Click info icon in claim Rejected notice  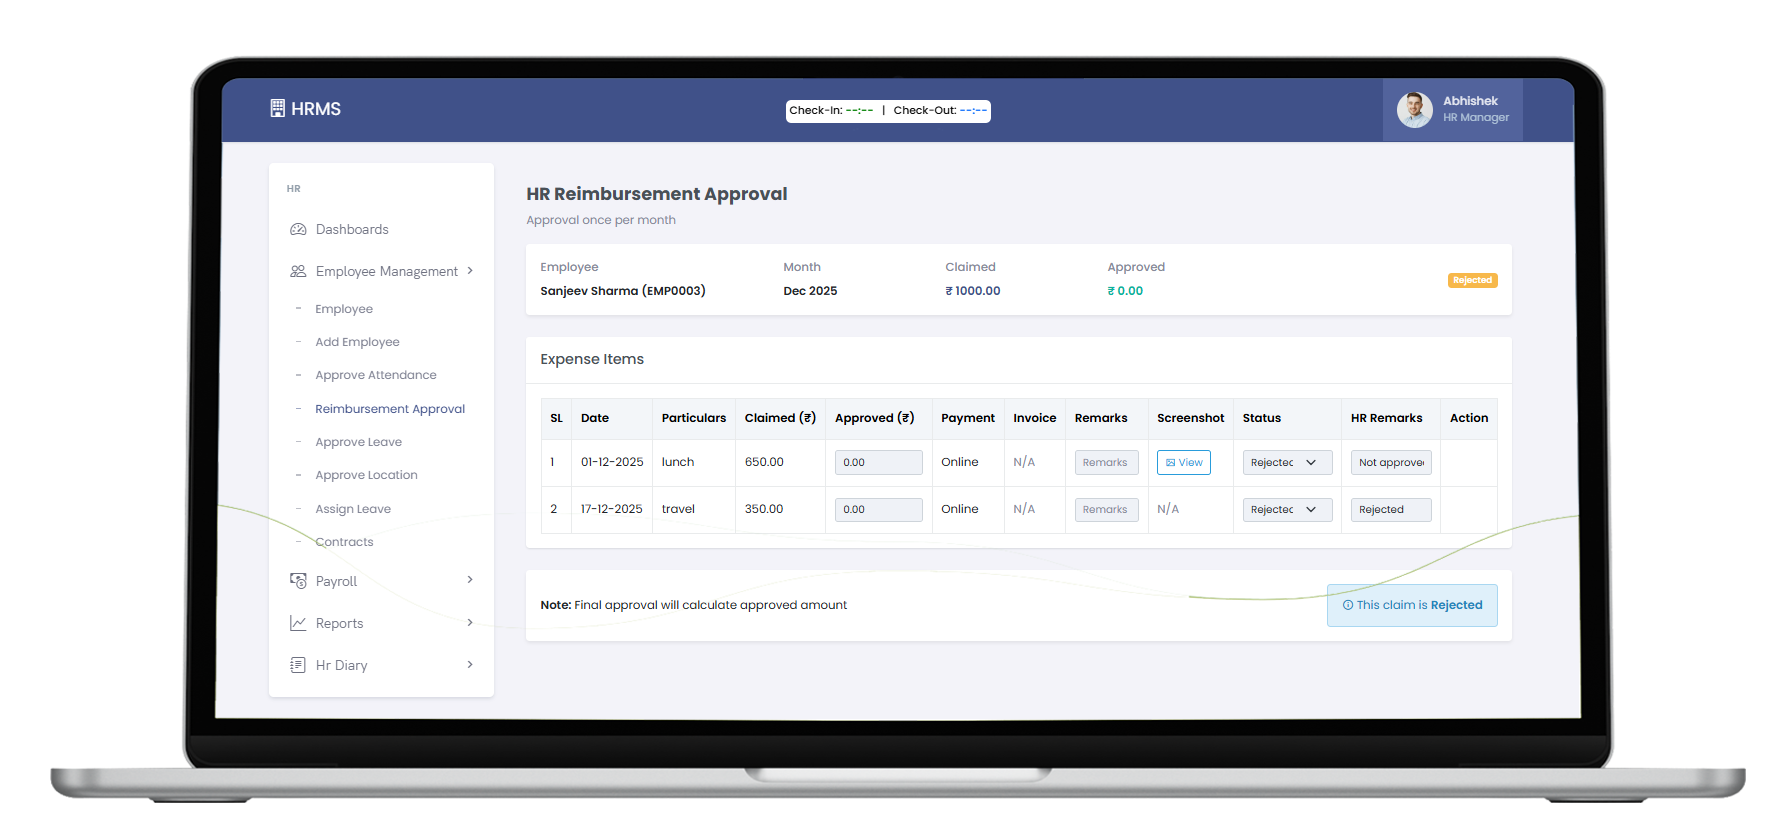tap(1348, 605)
